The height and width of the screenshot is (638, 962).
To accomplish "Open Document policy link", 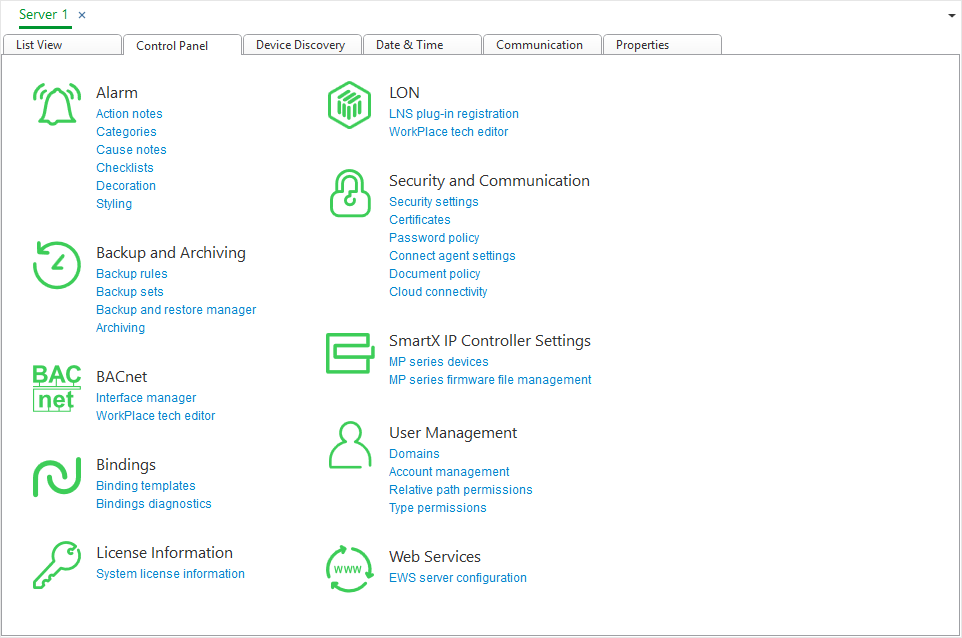I will tap(434, 274).
